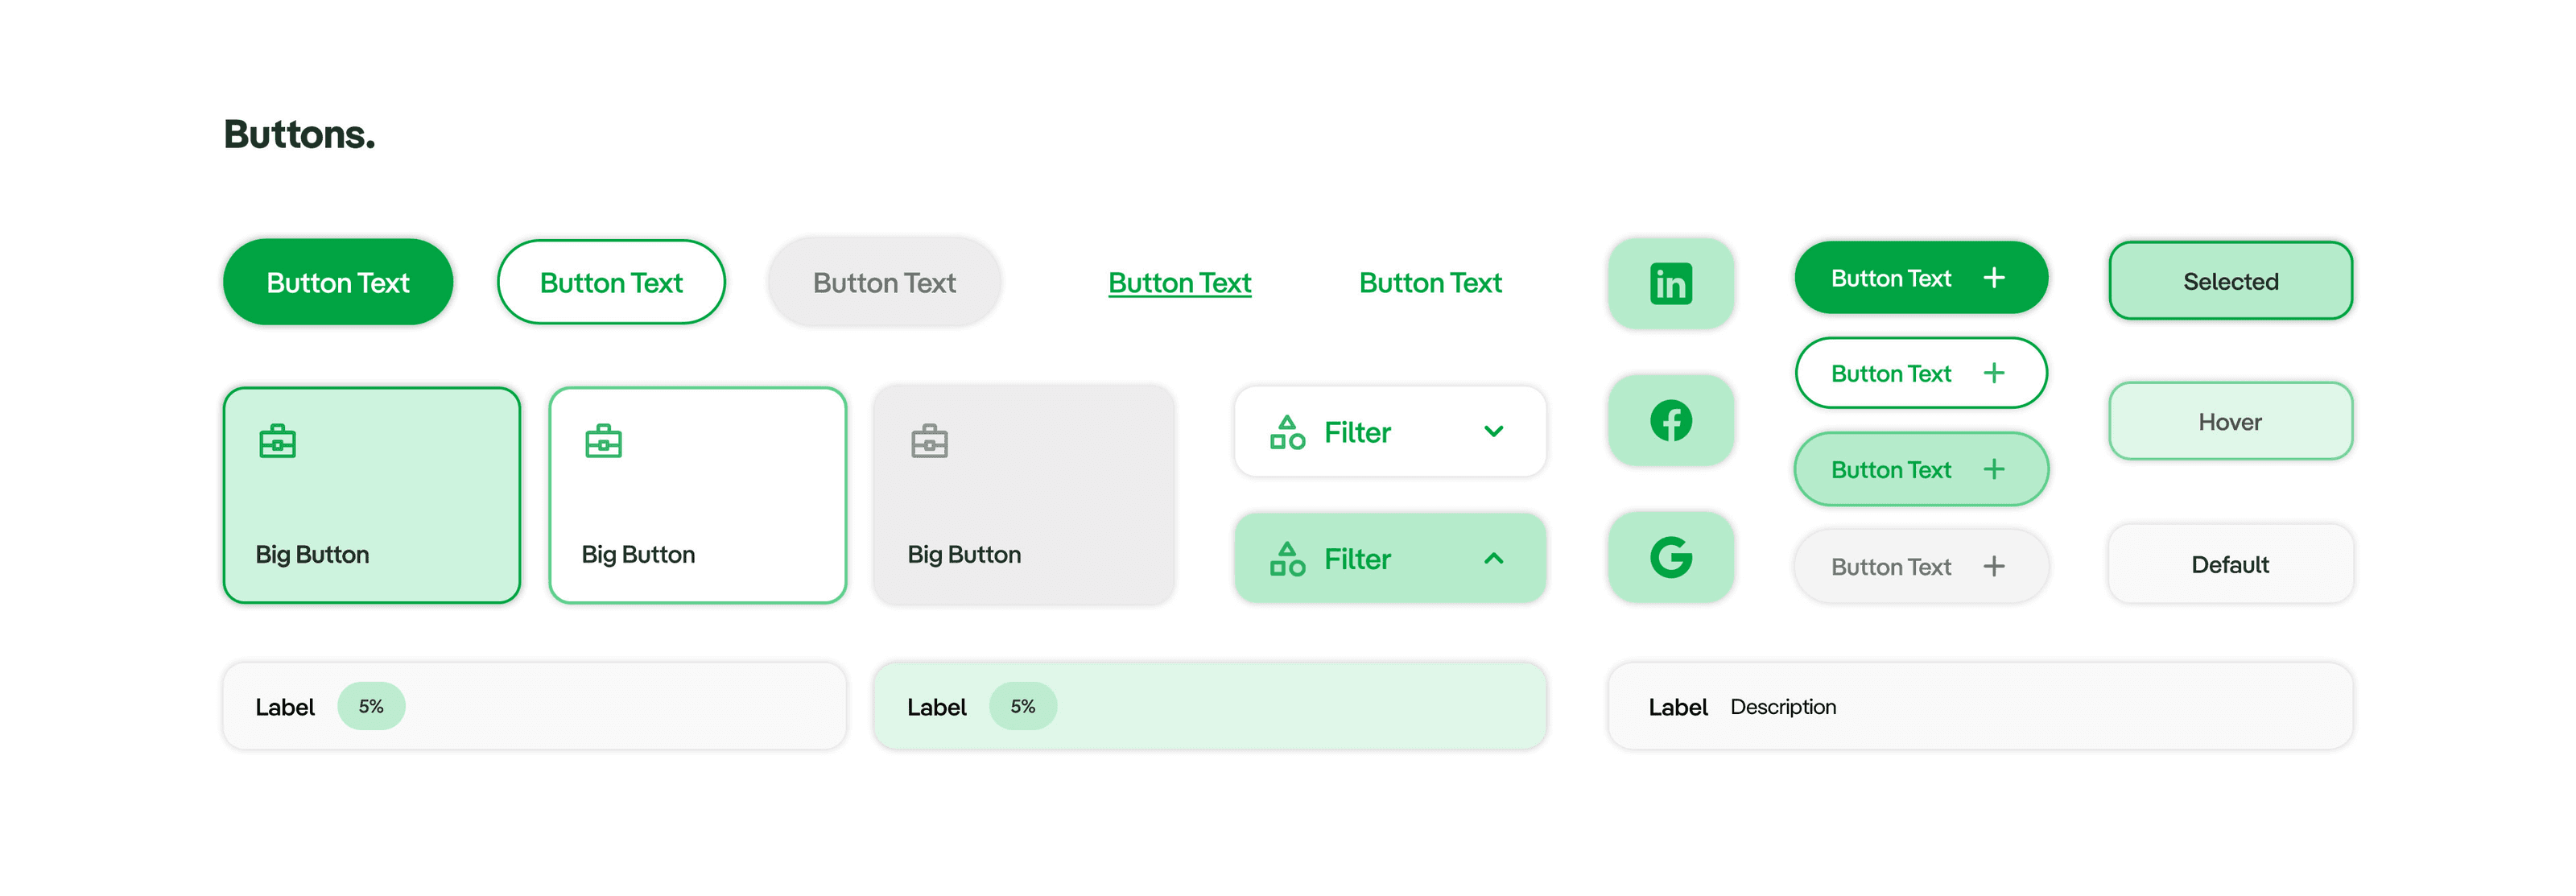The width and height of the screenshot is (2576, 896).
Task: Click the Google icon button
Action: pos(1670,557)
